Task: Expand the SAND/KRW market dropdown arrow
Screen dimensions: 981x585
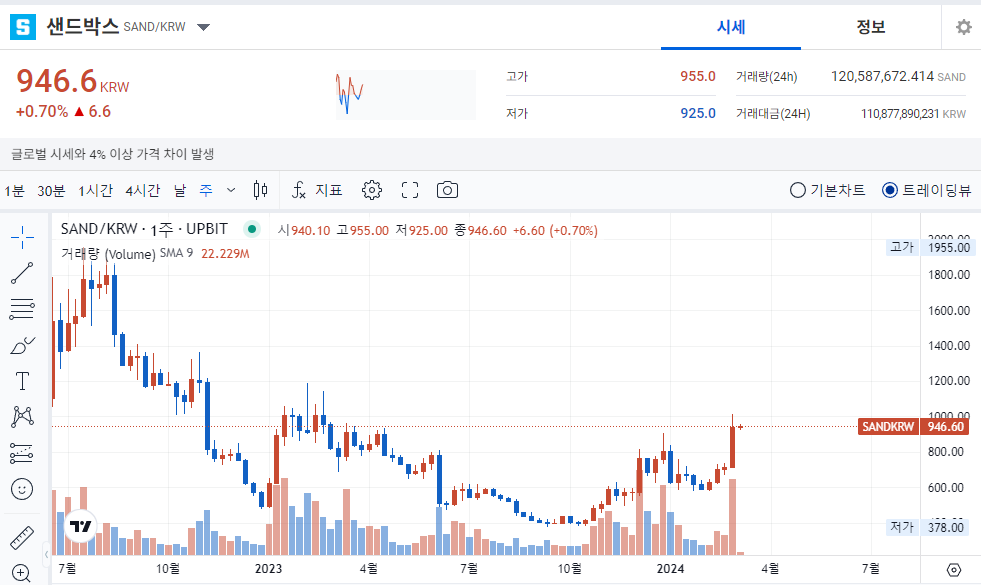Action: click(x=203, y=27)
